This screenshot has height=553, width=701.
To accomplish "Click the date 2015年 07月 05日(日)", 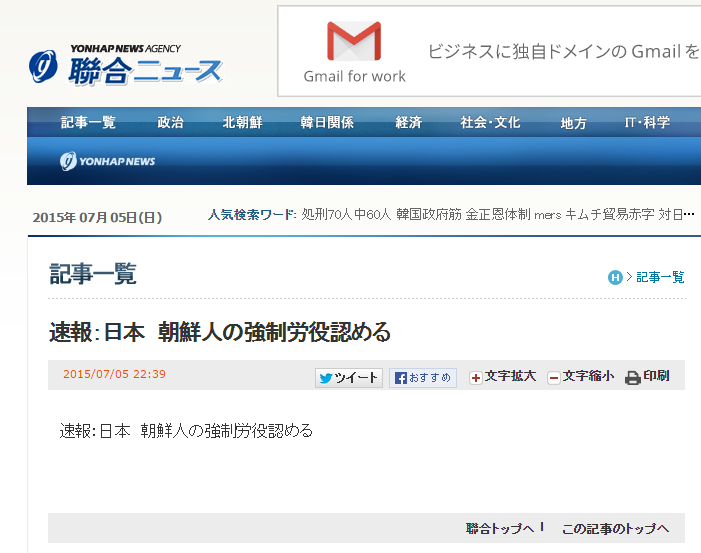I will 97,217.
